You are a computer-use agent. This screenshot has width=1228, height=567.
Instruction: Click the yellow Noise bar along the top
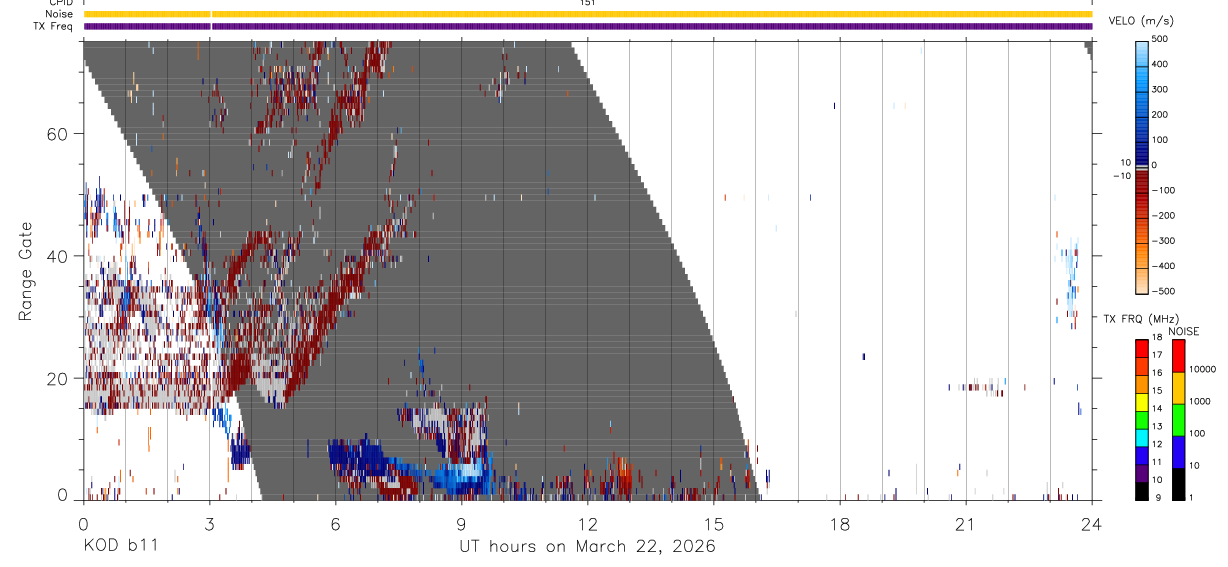click(x=588, y=14)
